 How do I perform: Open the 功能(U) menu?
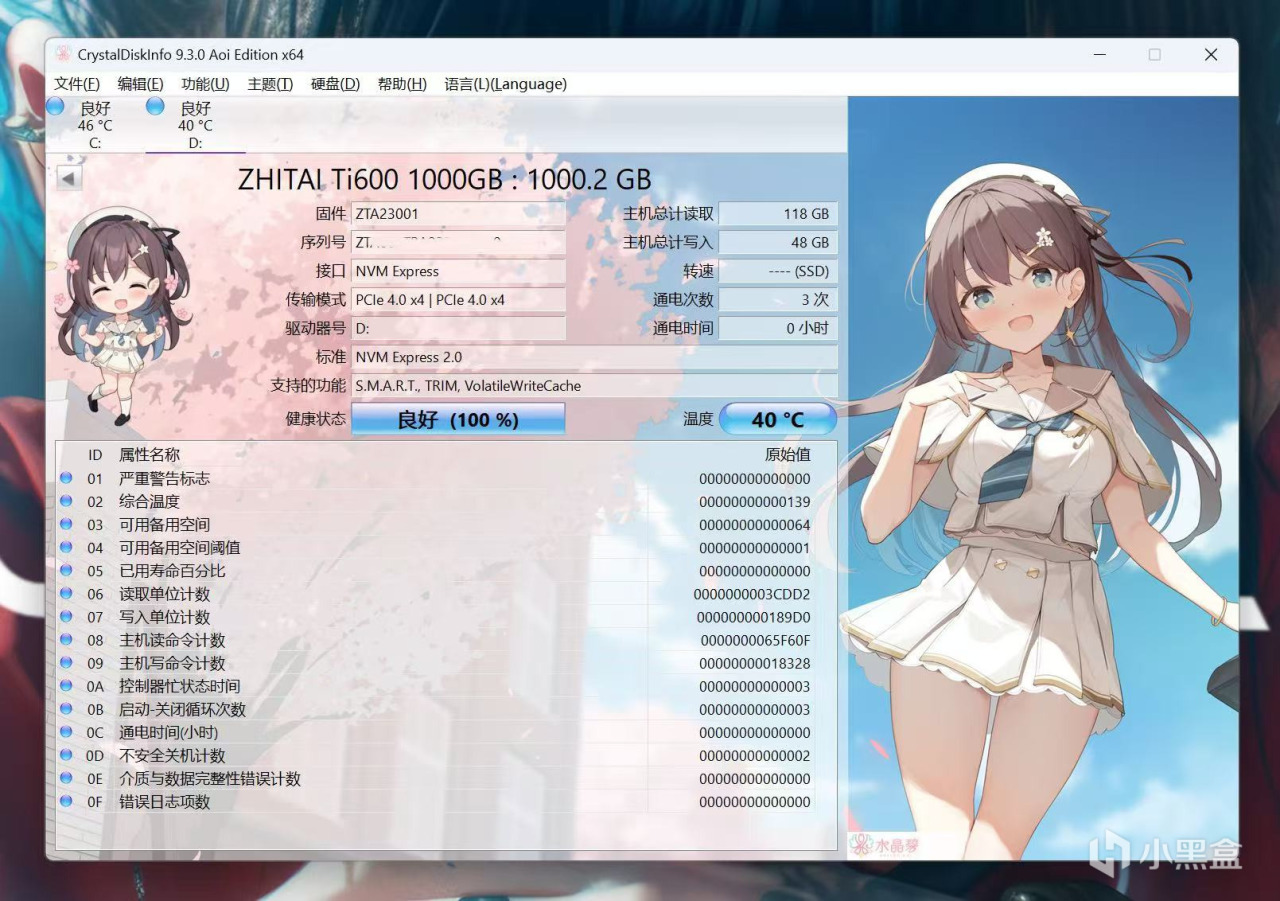point(205,84)
